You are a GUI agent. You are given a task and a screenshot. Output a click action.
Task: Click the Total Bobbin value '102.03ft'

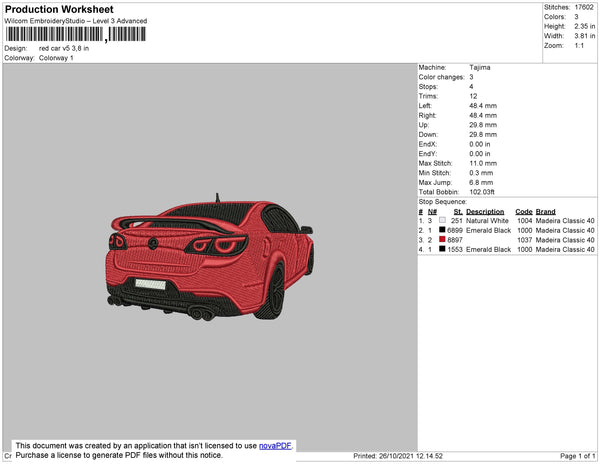pyautogui.click(x=482, y=192)
